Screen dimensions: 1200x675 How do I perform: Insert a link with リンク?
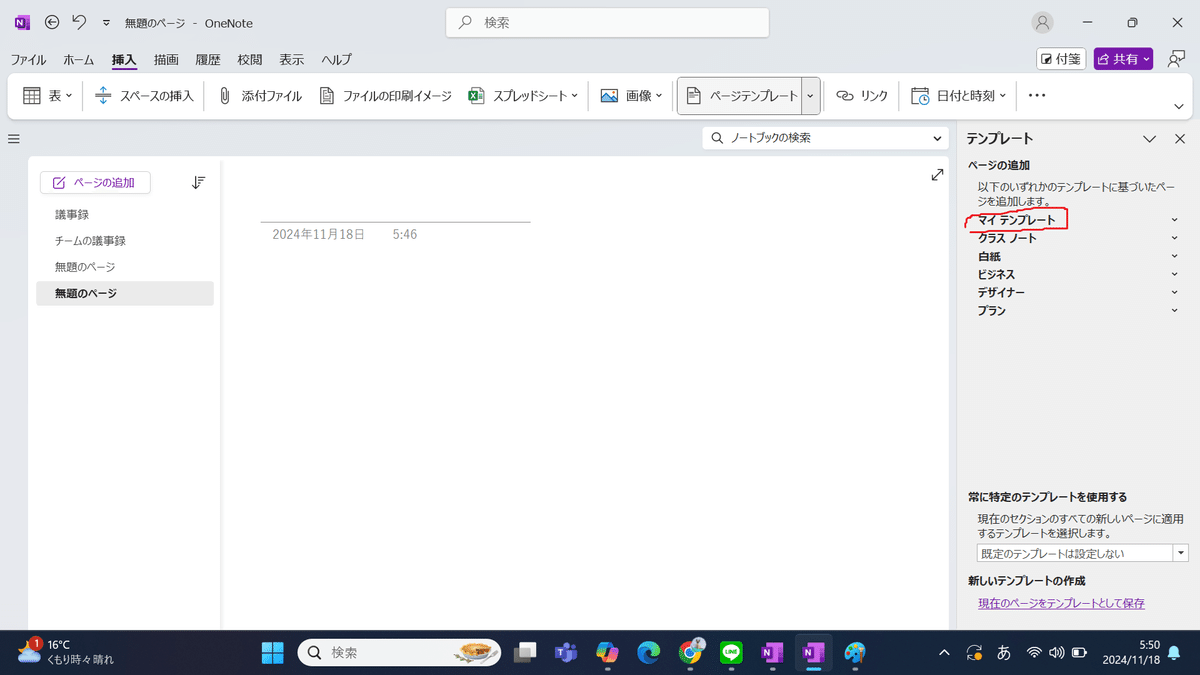861,96
